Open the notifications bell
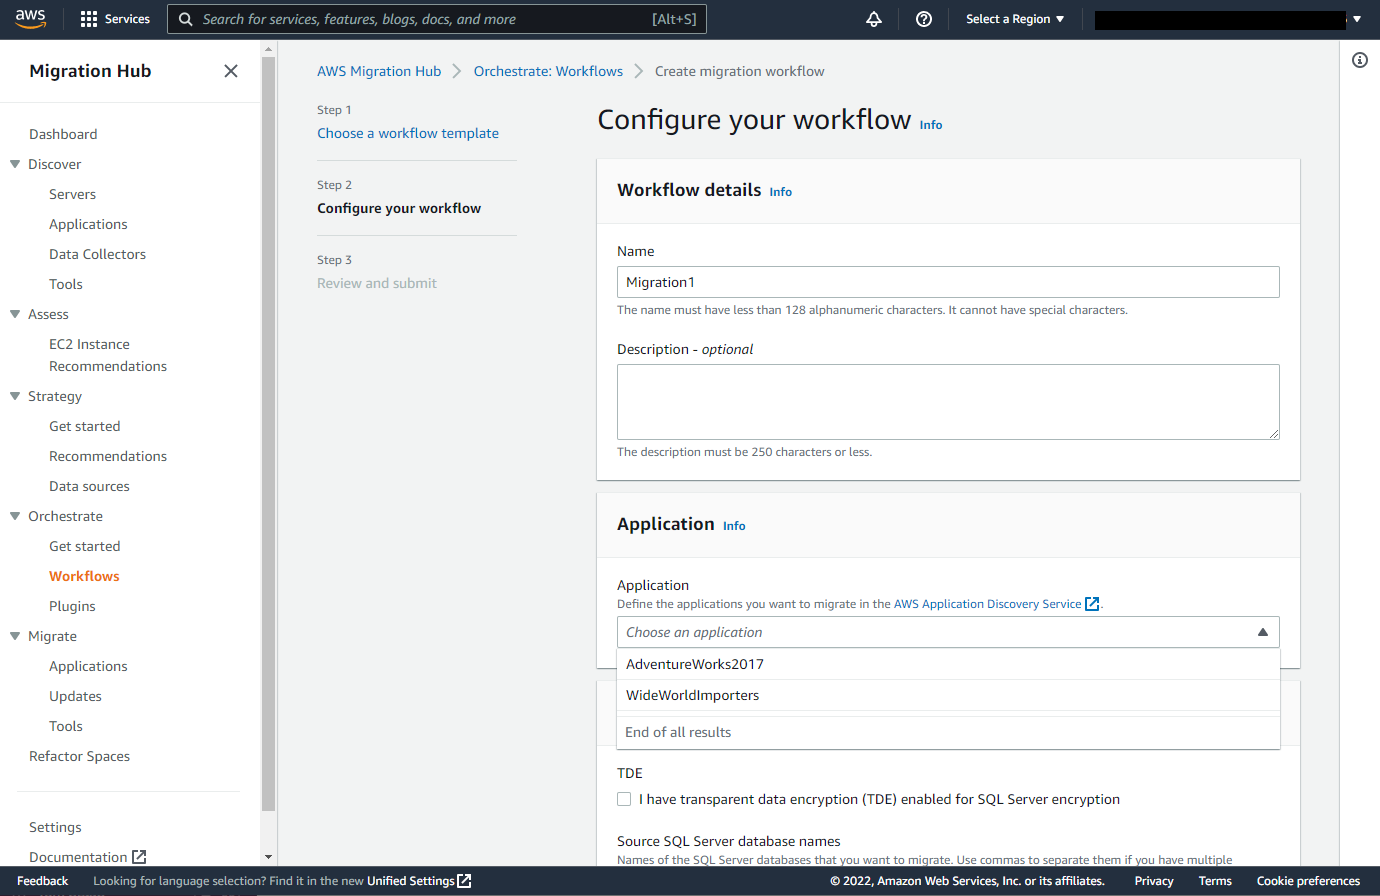The image size is (1380, 896). point(874,19)
